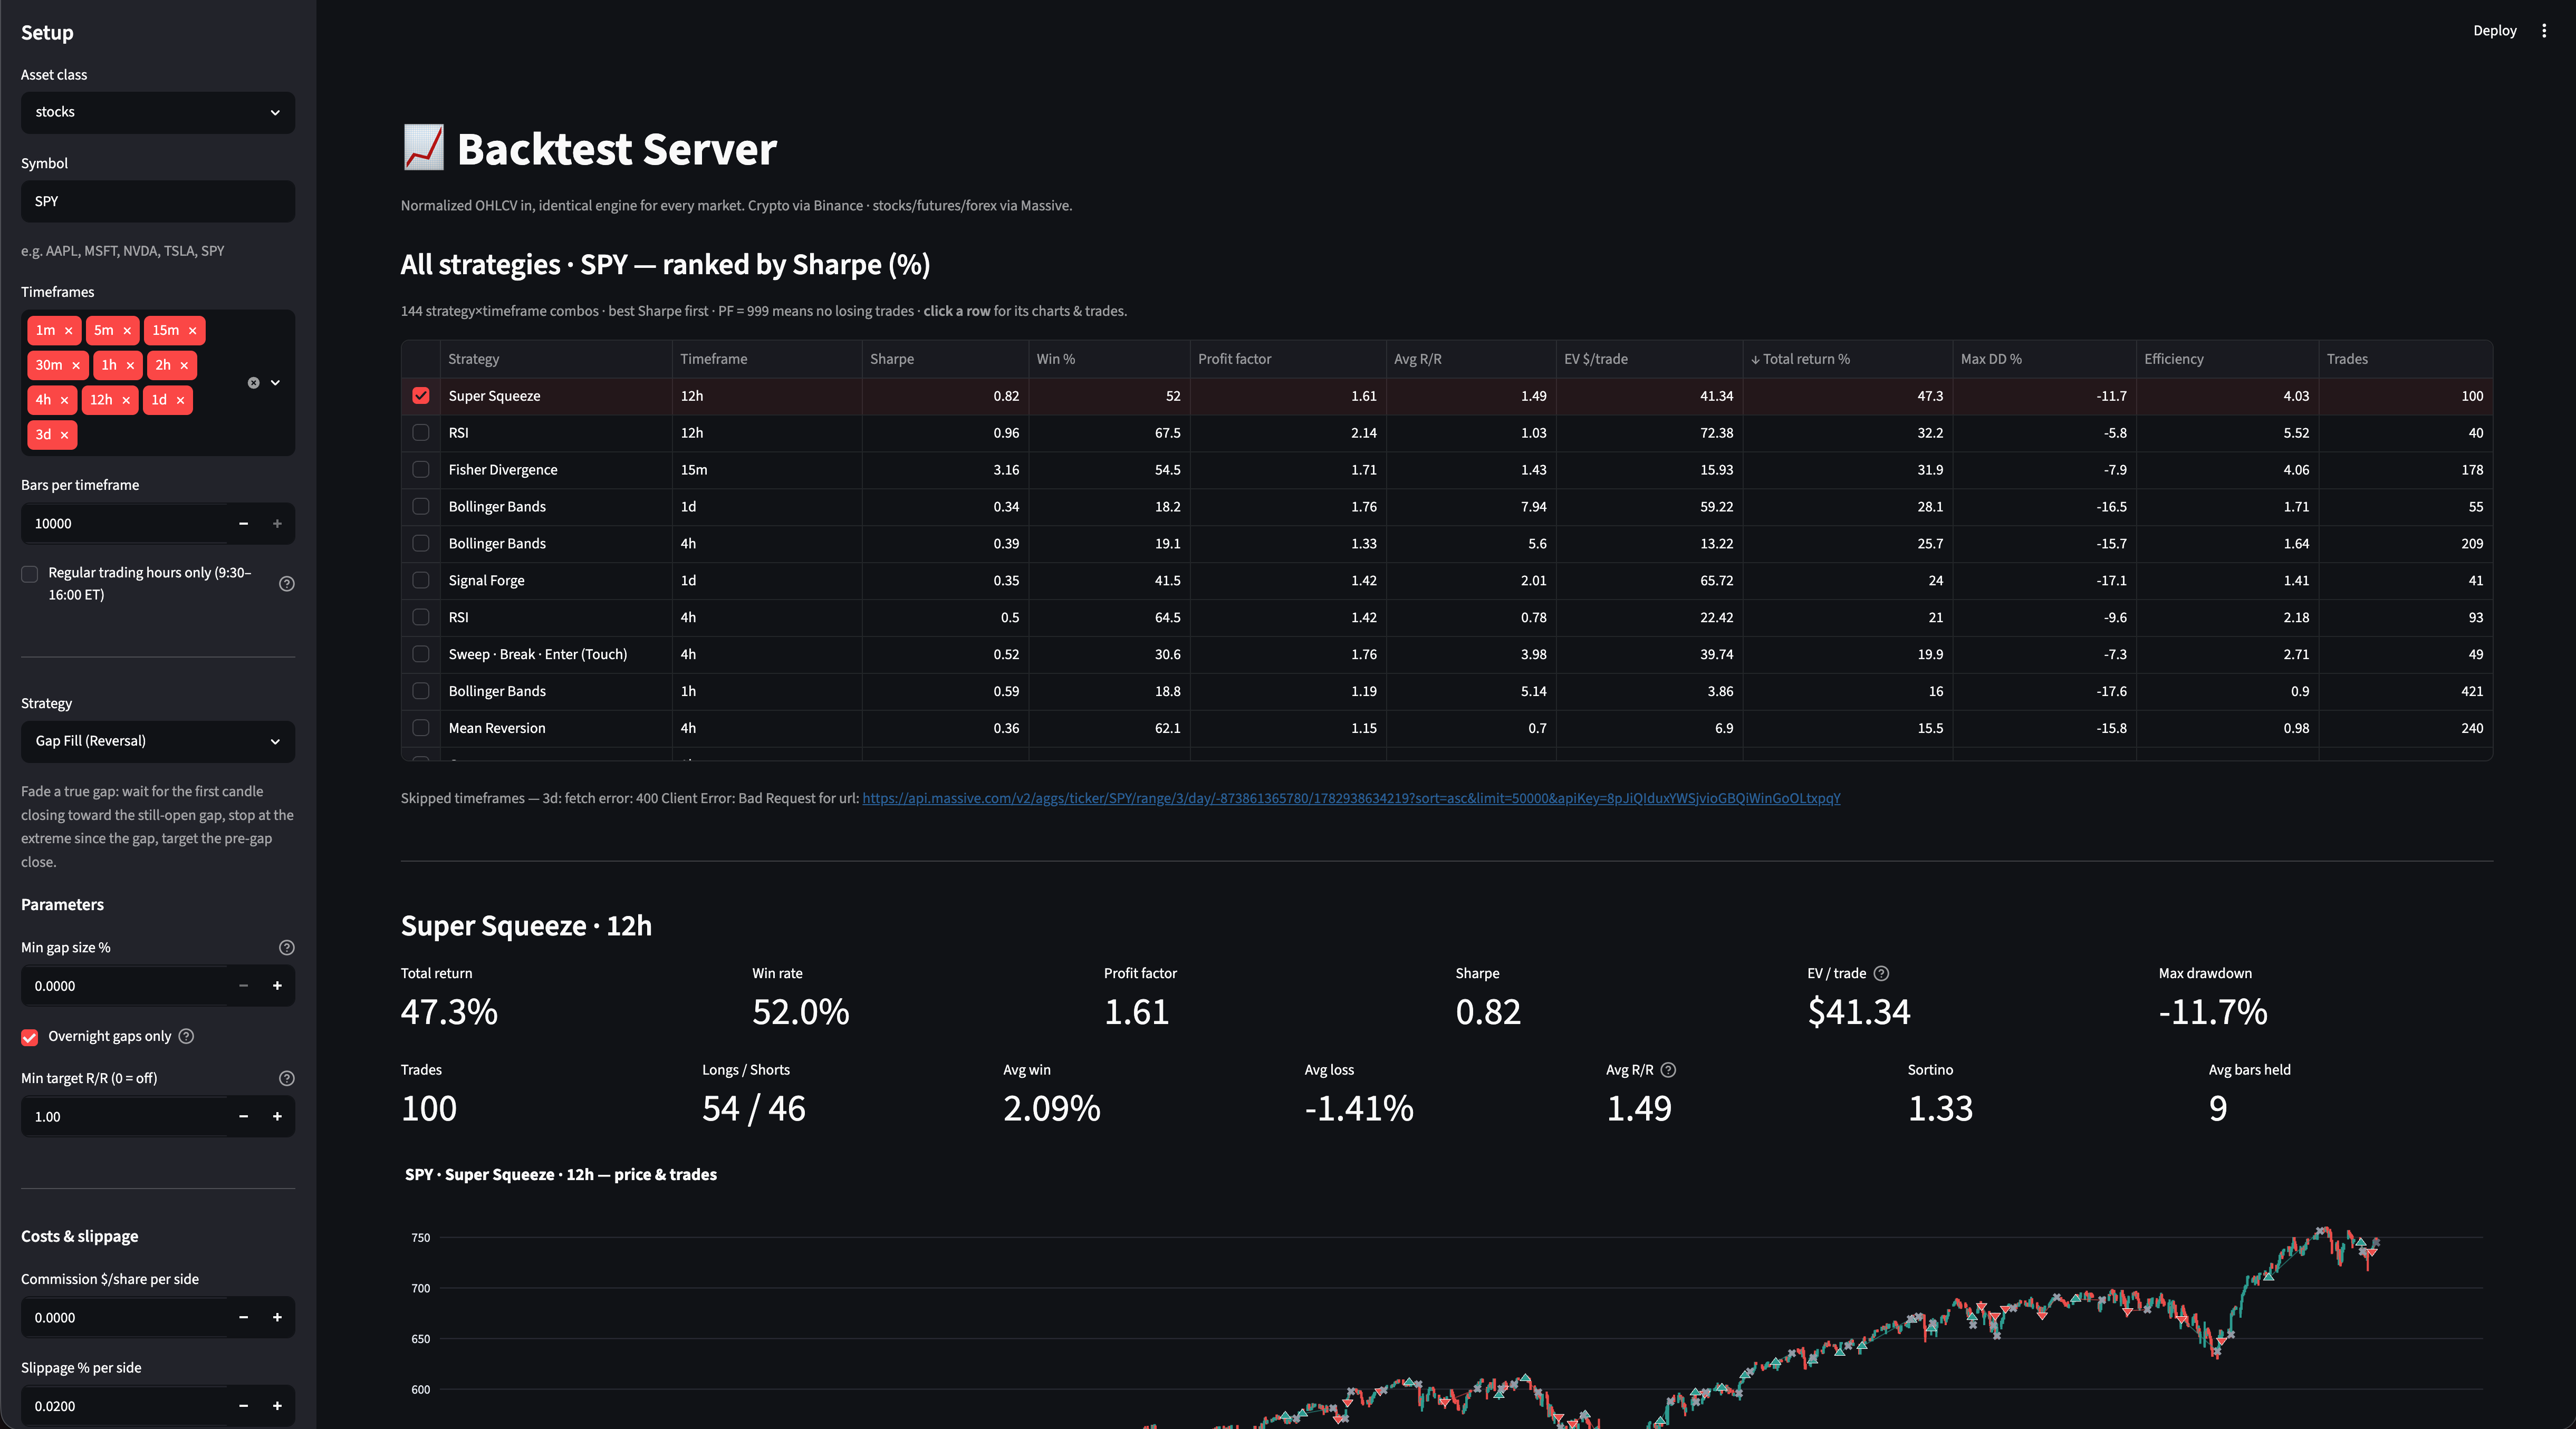
Task: Remove the 4h timeframe tag
Action: [64, 400]
